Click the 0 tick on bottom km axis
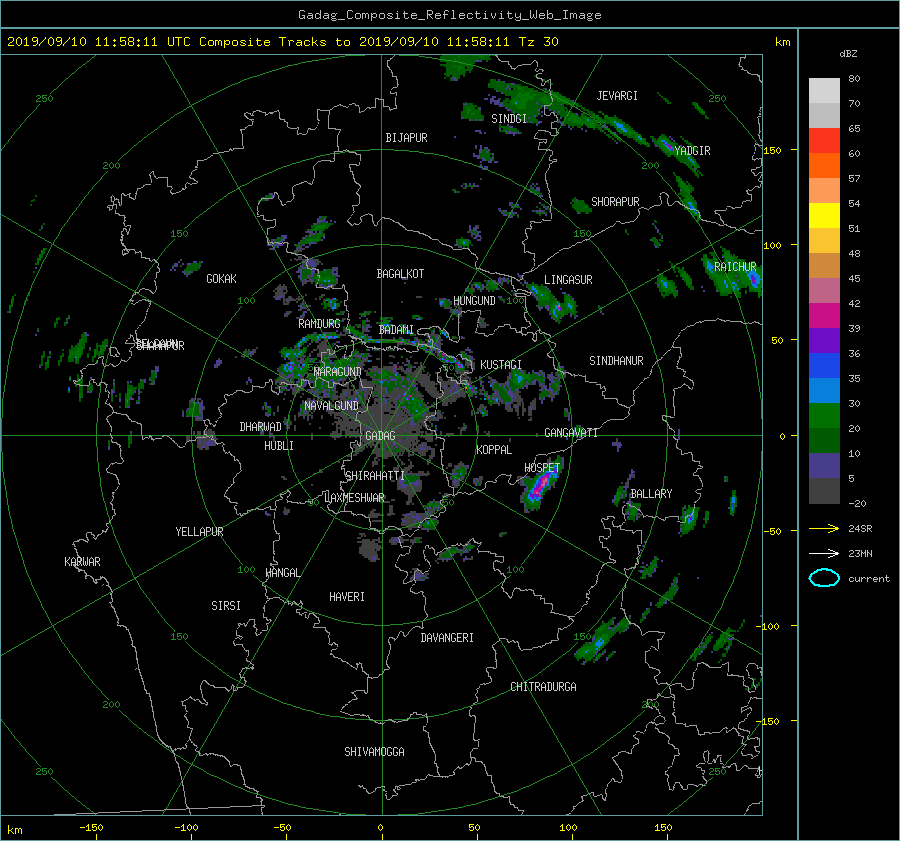Image resolution: width=900 pixels, height=841 pixels. (381, 828)
